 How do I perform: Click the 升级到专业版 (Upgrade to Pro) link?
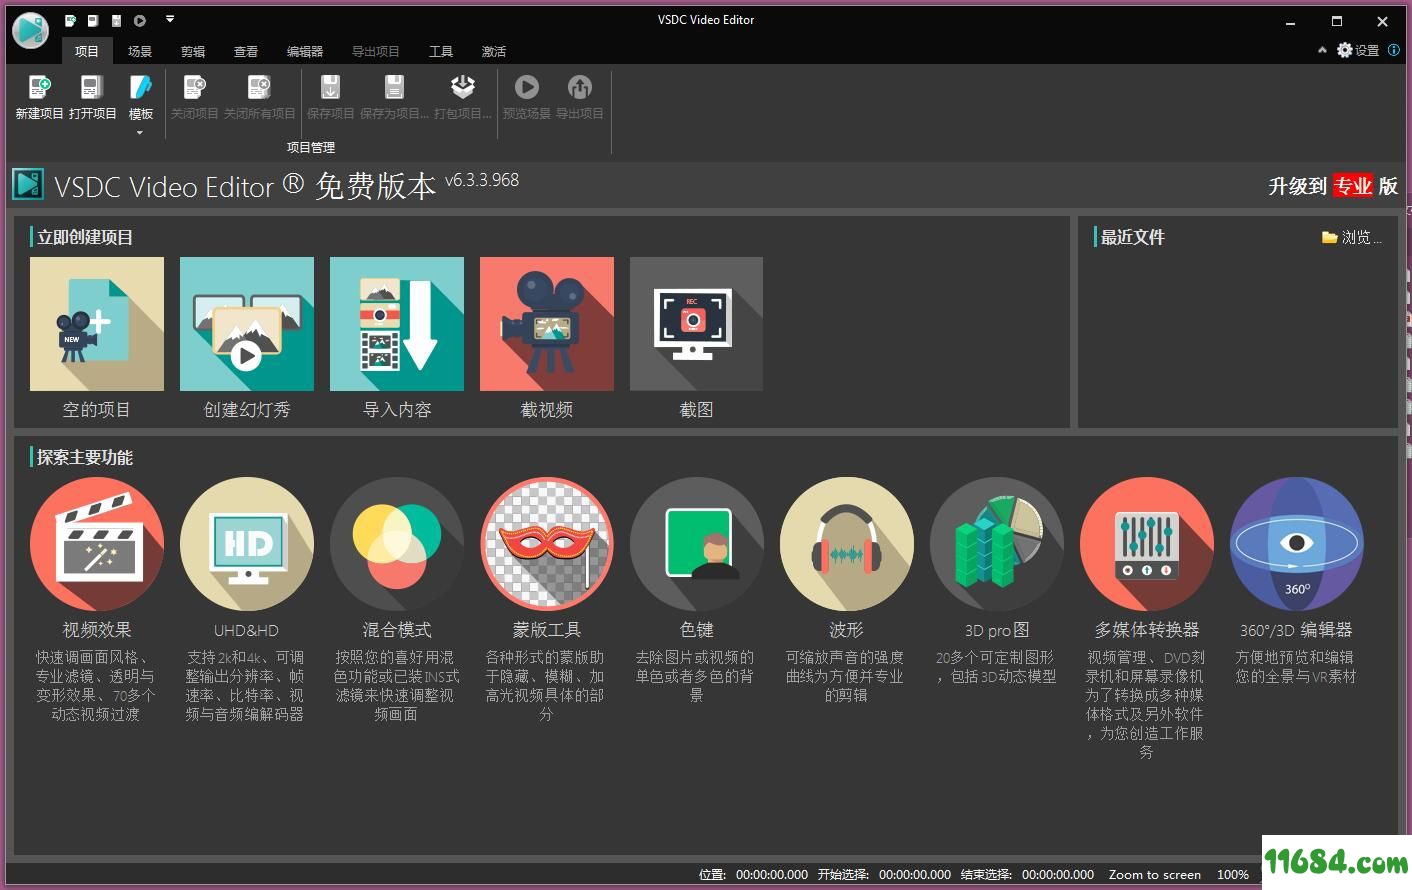[1333, 186]
